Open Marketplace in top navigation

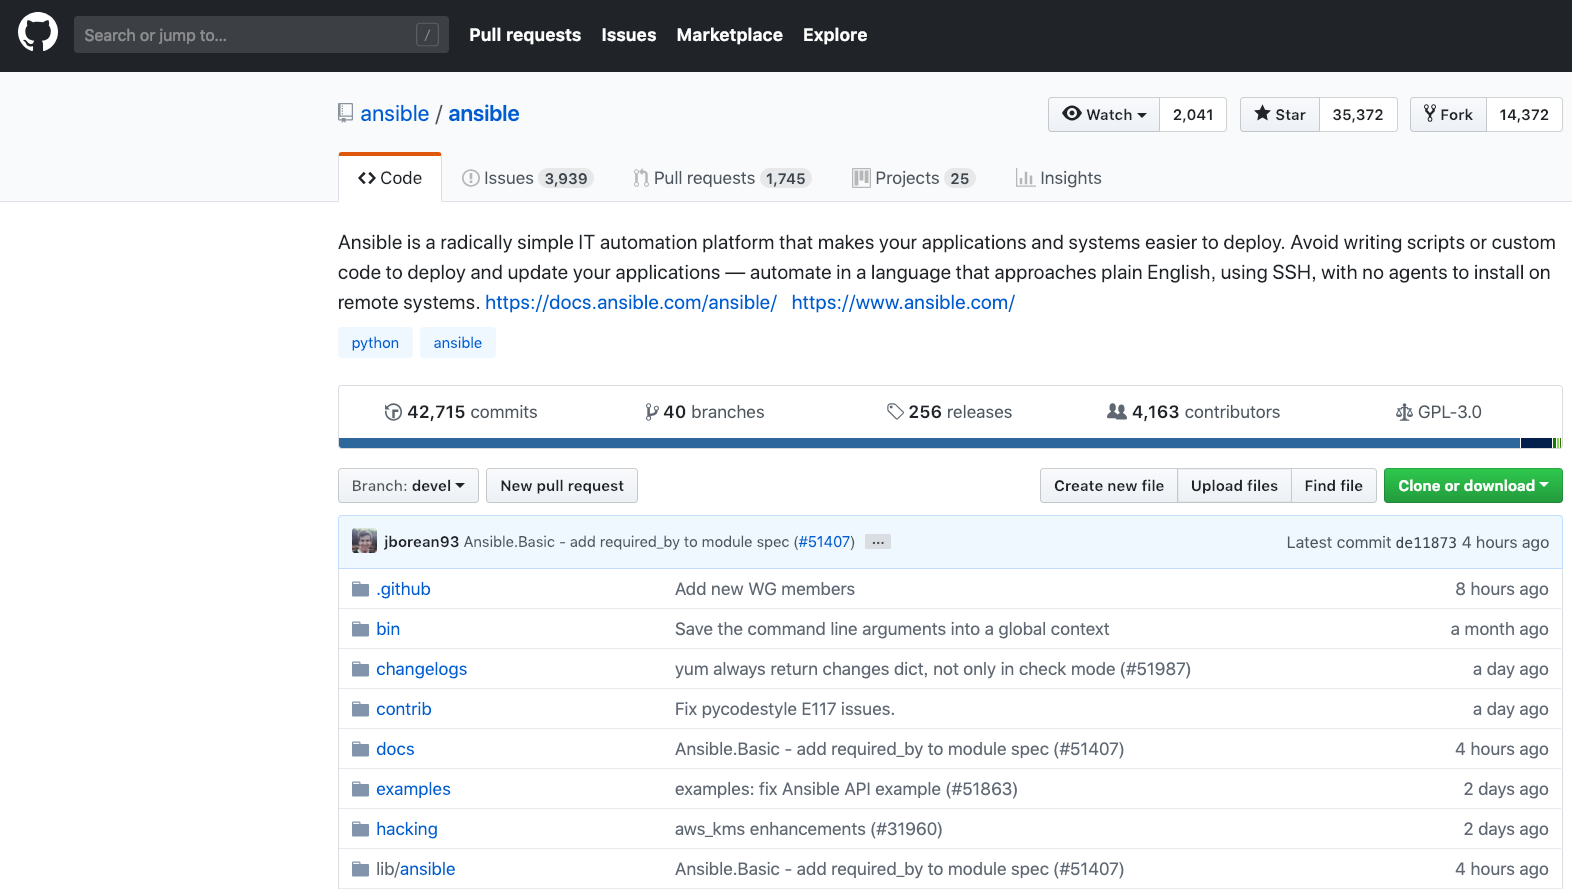click(x=730, y=35)
